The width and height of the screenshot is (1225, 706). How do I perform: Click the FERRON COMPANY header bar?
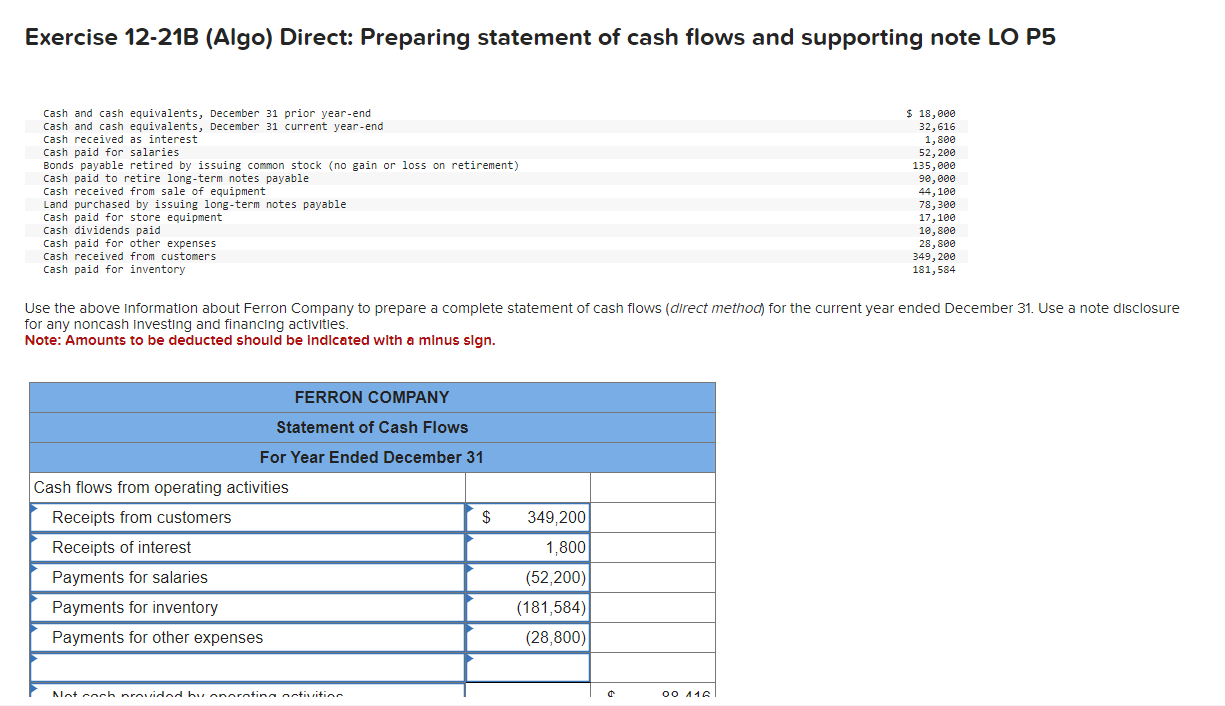[x=373, y=397]
